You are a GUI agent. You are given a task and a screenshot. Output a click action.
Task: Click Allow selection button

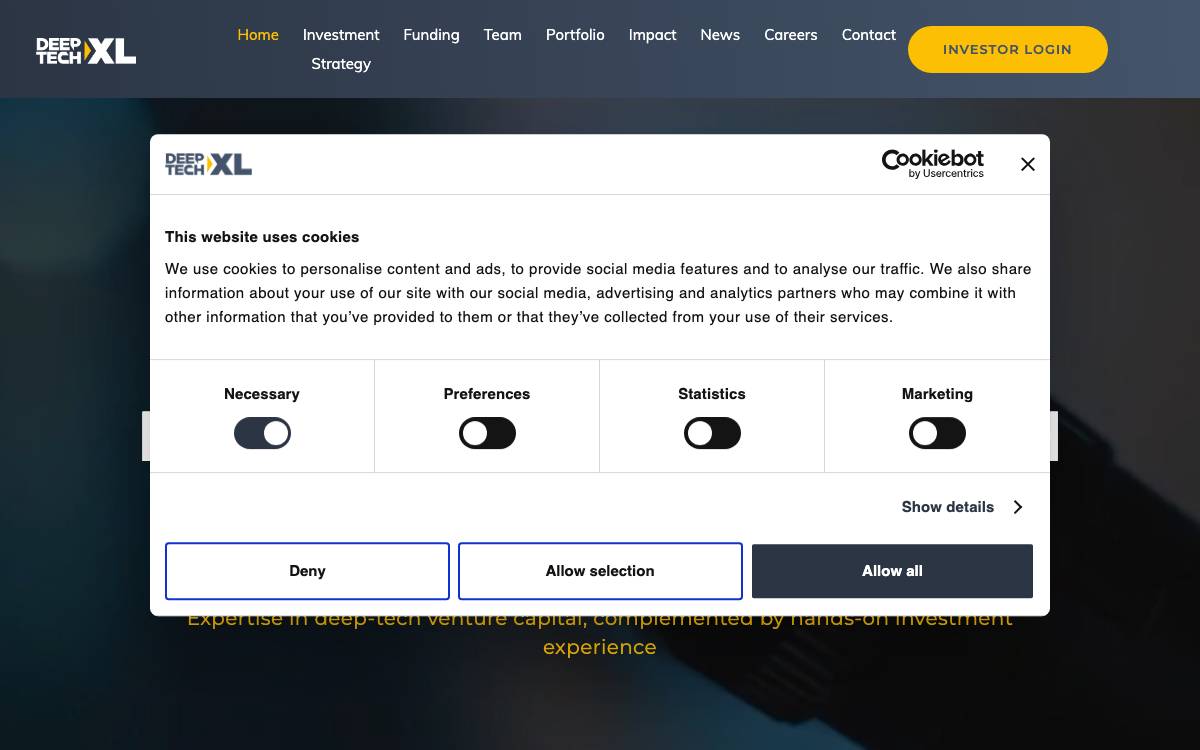tap(600, 571)
